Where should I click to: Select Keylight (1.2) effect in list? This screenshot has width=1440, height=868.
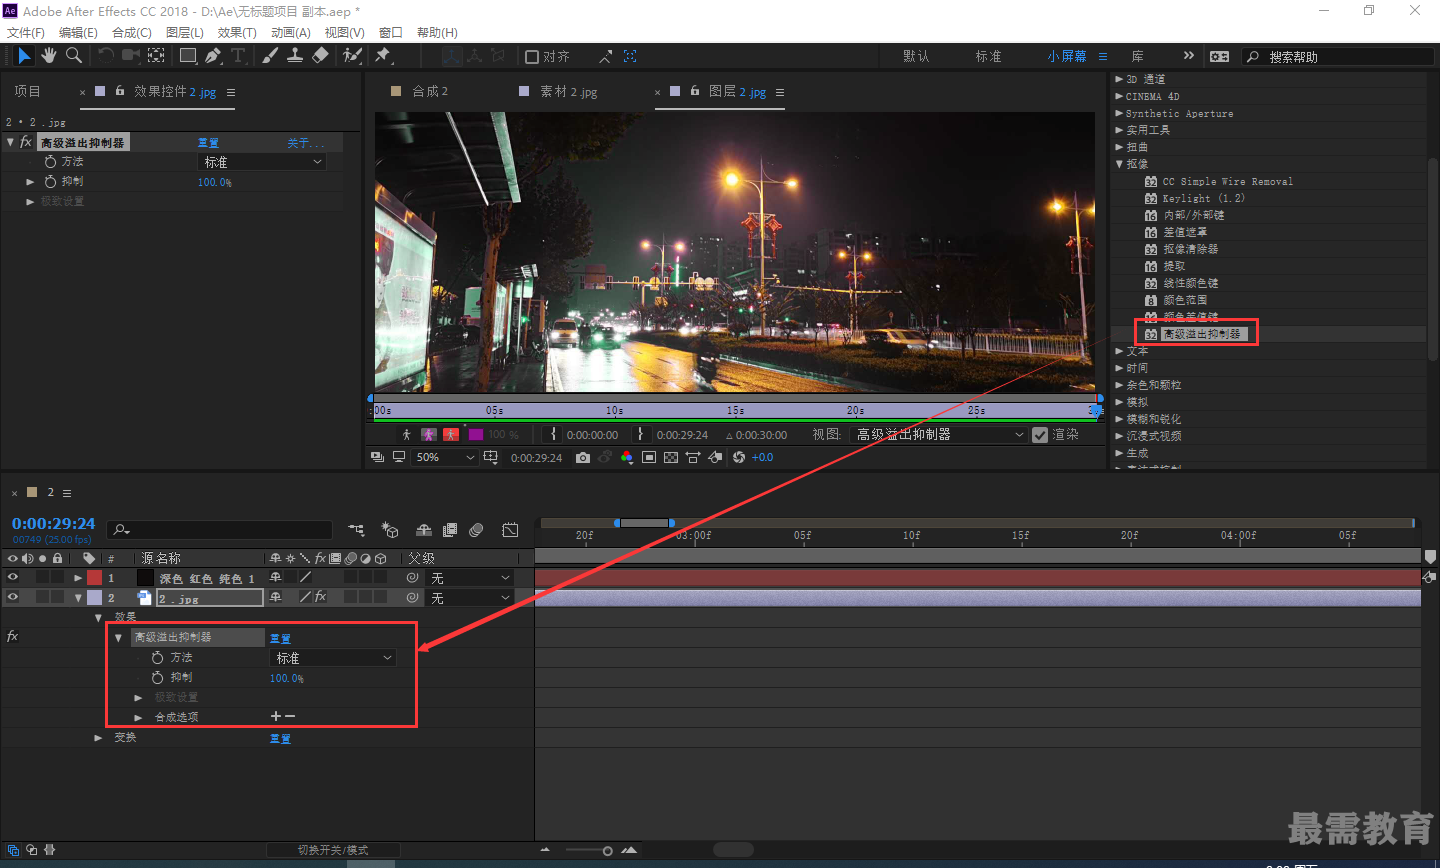pos(1203,198)
